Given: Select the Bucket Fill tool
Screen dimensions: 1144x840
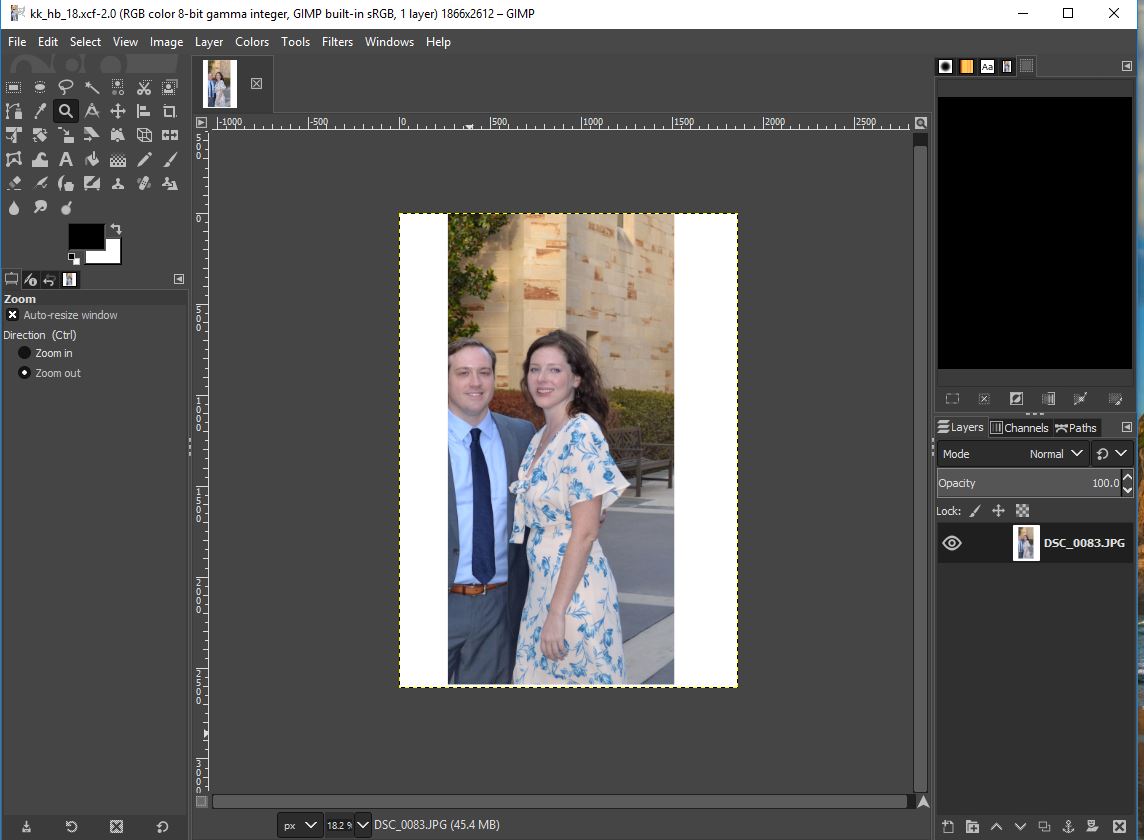Looking at the screenshot, I should (x=92, y=159).
